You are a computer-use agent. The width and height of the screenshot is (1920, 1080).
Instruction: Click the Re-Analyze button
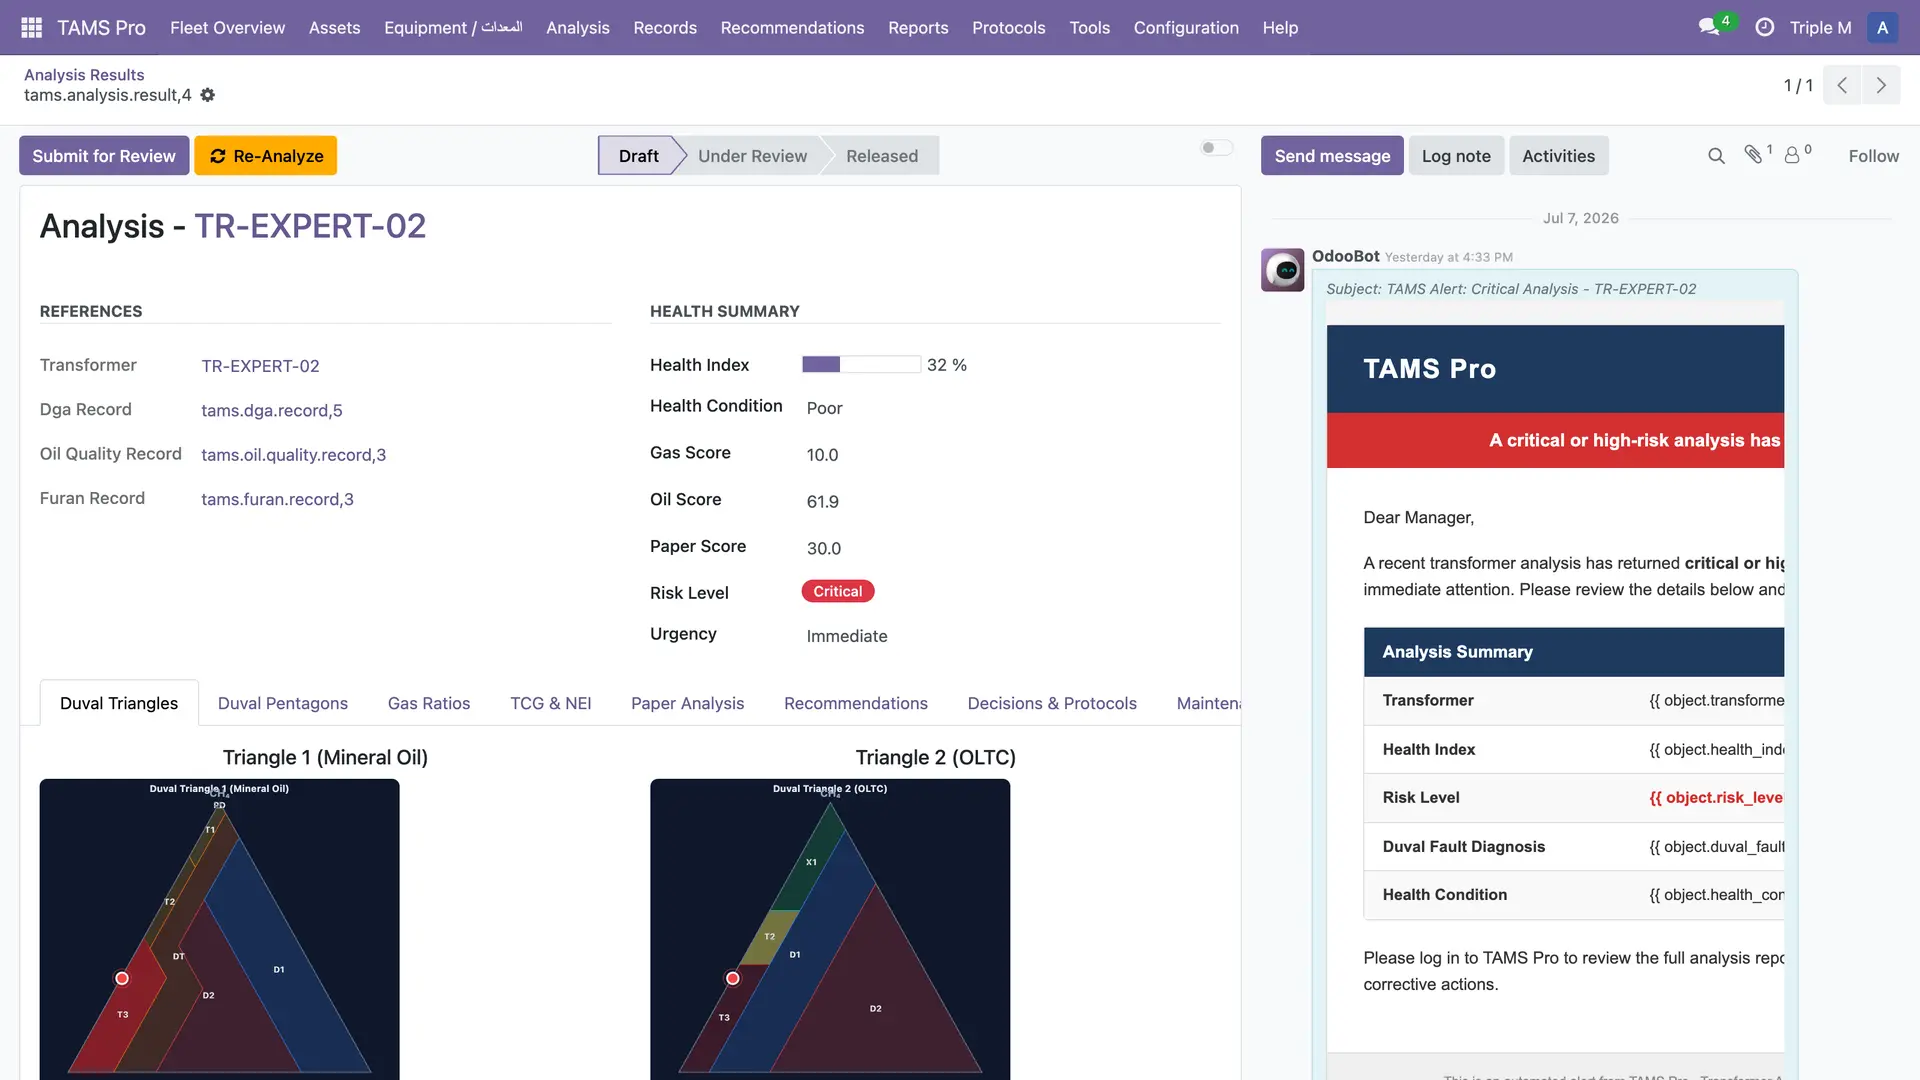click(266, 156)
